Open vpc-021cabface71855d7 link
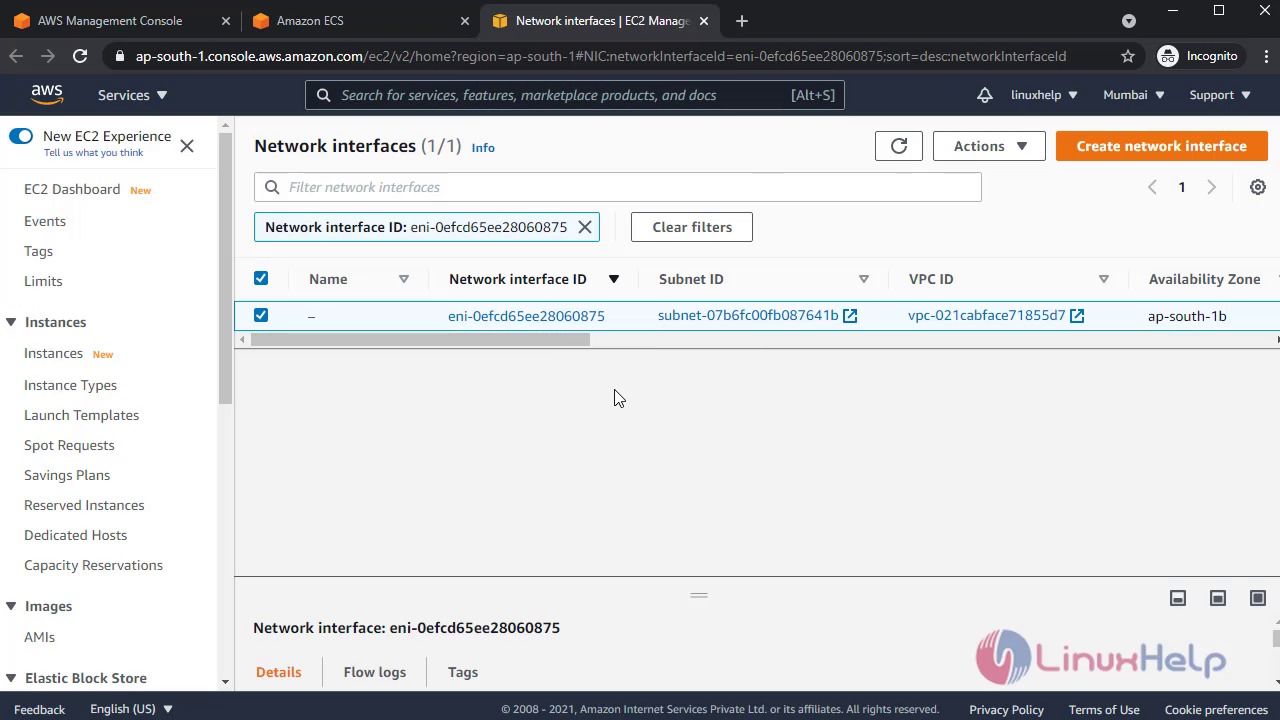Viewport: 1280px width, 720px height. (987, 316)
